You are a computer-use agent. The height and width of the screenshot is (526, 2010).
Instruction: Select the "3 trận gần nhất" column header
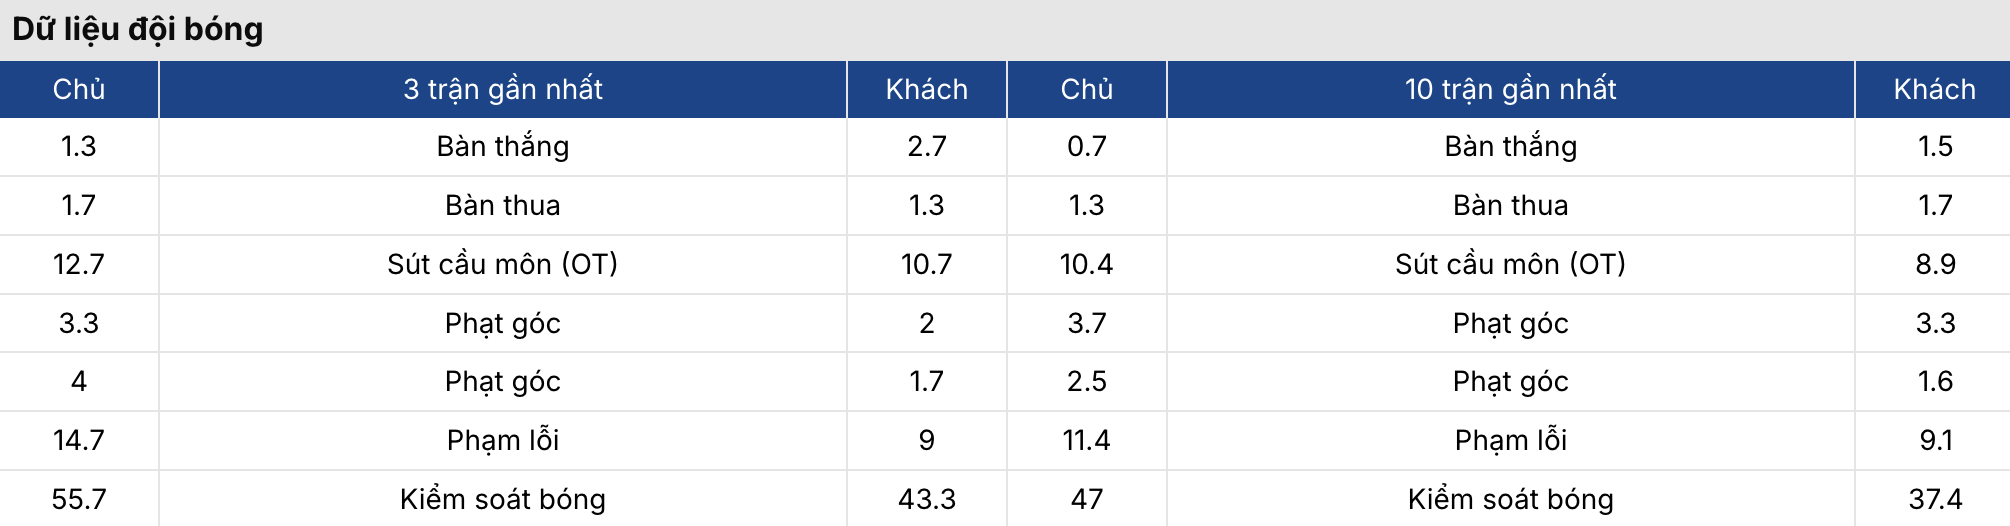[503, 89]
